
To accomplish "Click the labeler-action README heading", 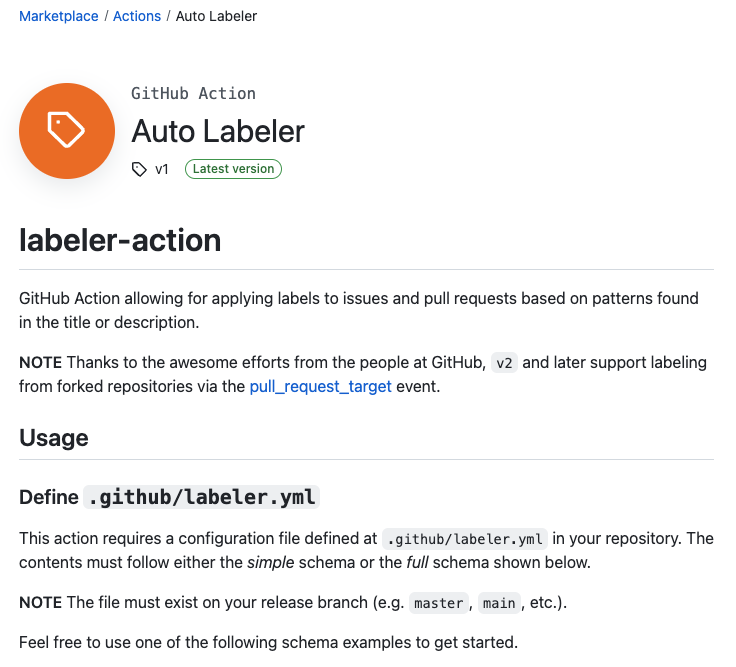I will click(120, 240).
